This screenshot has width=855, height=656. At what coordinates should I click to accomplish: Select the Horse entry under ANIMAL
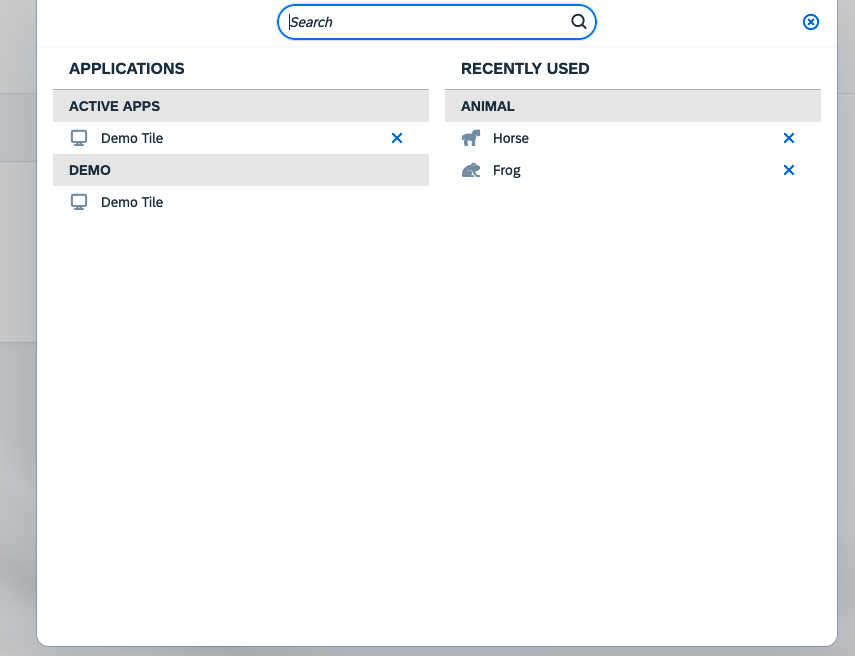coord(512,138)
